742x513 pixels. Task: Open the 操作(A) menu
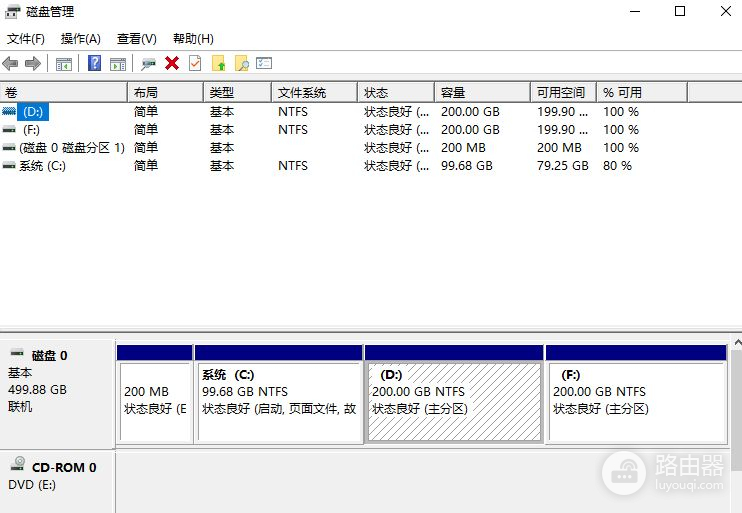pos(81,39)
